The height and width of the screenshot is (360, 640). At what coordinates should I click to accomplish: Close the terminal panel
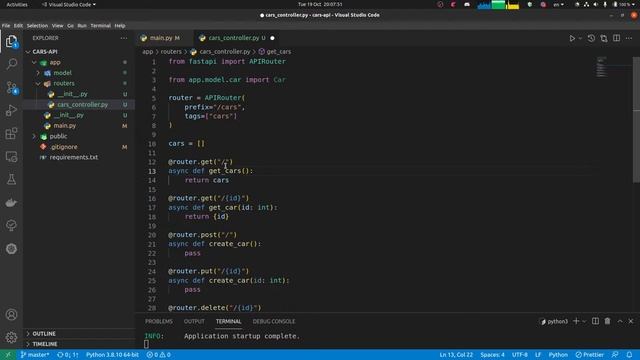click(x=631, y=321)
